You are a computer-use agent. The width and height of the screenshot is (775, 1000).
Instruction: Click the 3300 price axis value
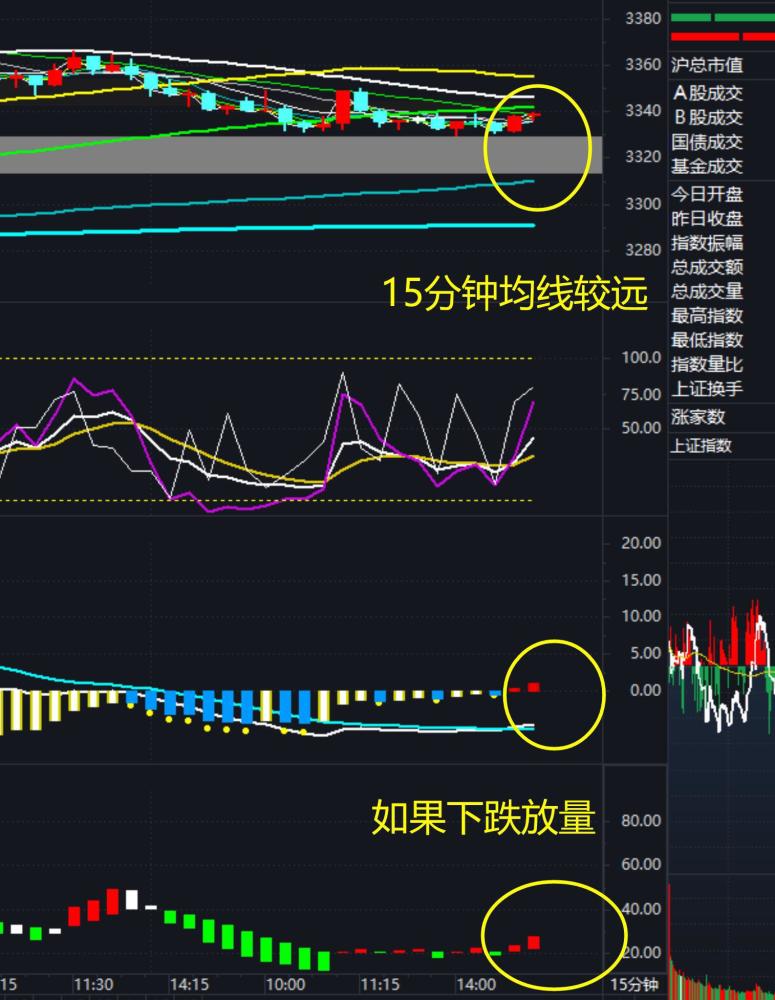pyautogui.click(x=643, y=204)
